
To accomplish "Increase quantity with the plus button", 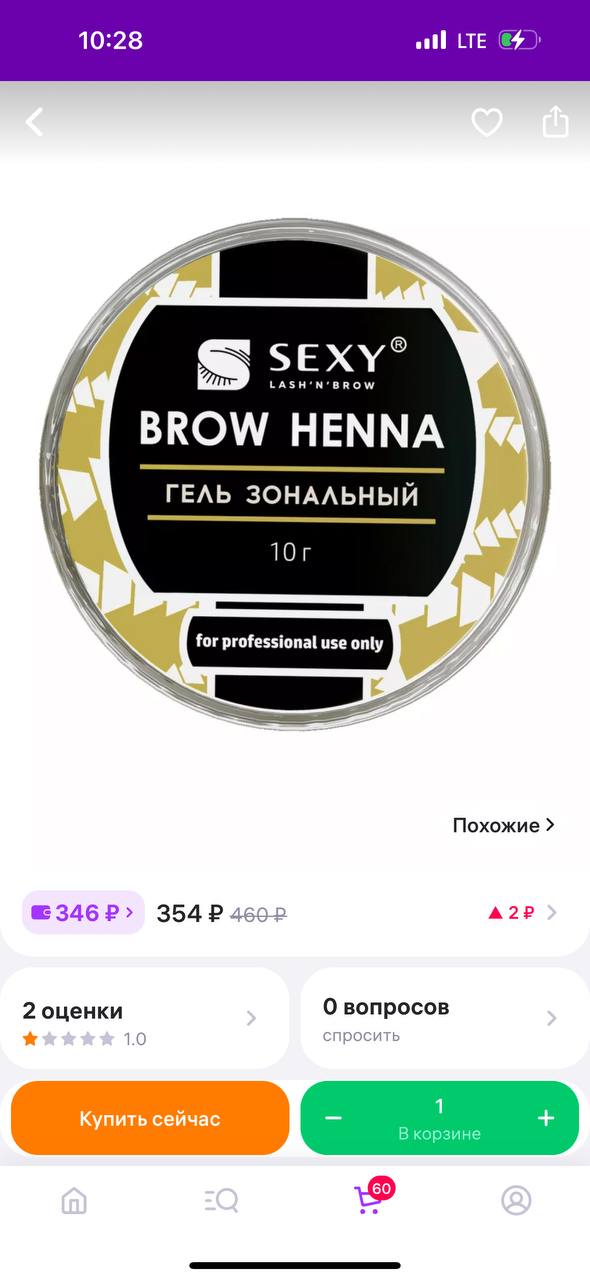I will tap(546, 1118).
